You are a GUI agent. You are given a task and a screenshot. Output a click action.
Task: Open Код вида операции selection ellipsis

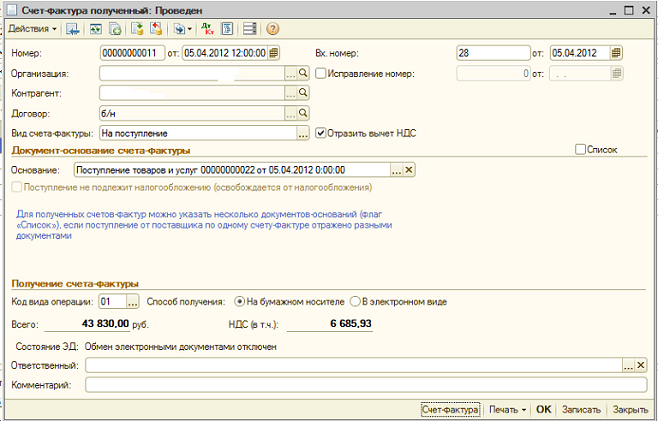[132, 301]
